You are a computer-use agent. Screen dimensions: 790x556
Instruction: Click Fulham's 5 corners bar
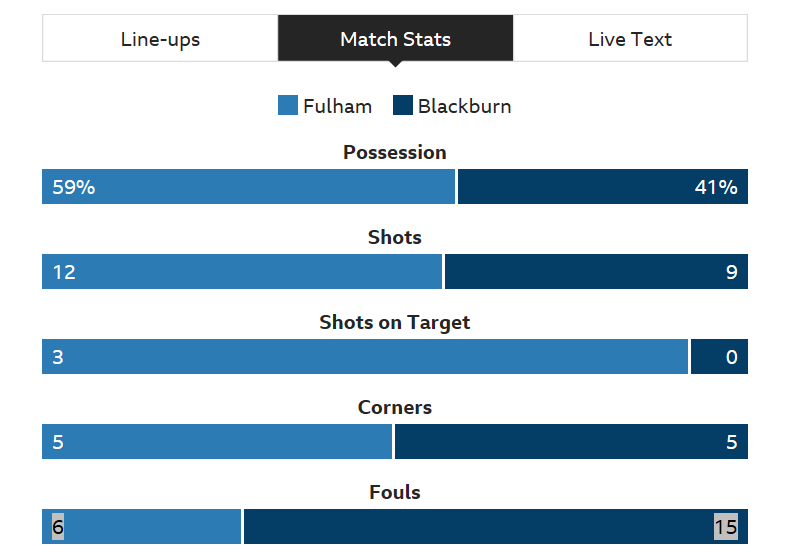(x=217, y=442)
